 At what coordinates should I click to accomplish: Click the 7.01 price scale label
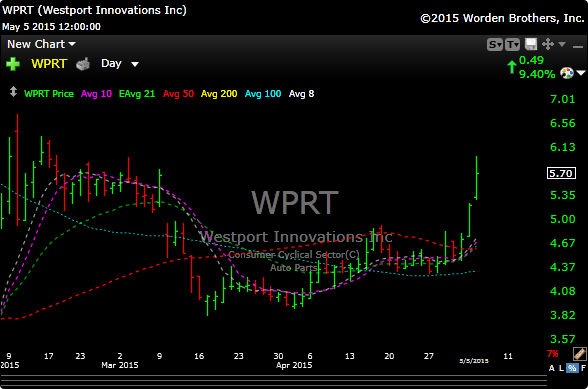562,99
